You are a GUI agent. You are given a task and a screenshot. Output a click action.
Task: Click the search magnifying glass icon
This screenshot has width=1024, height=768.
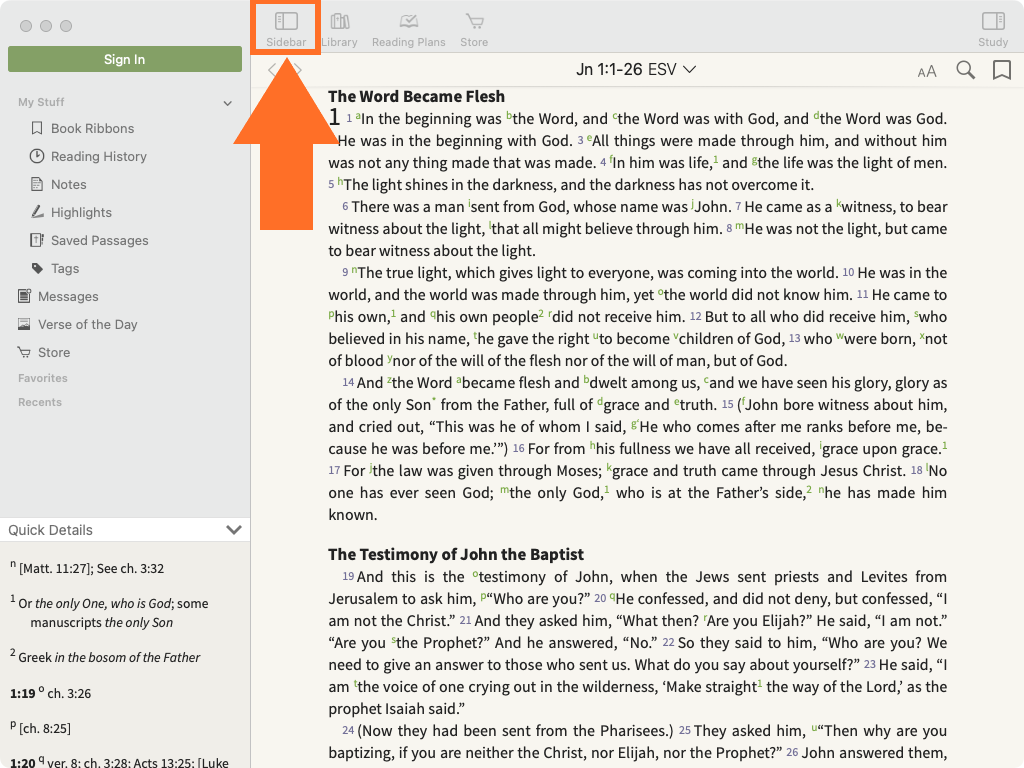tap(965, 70)
